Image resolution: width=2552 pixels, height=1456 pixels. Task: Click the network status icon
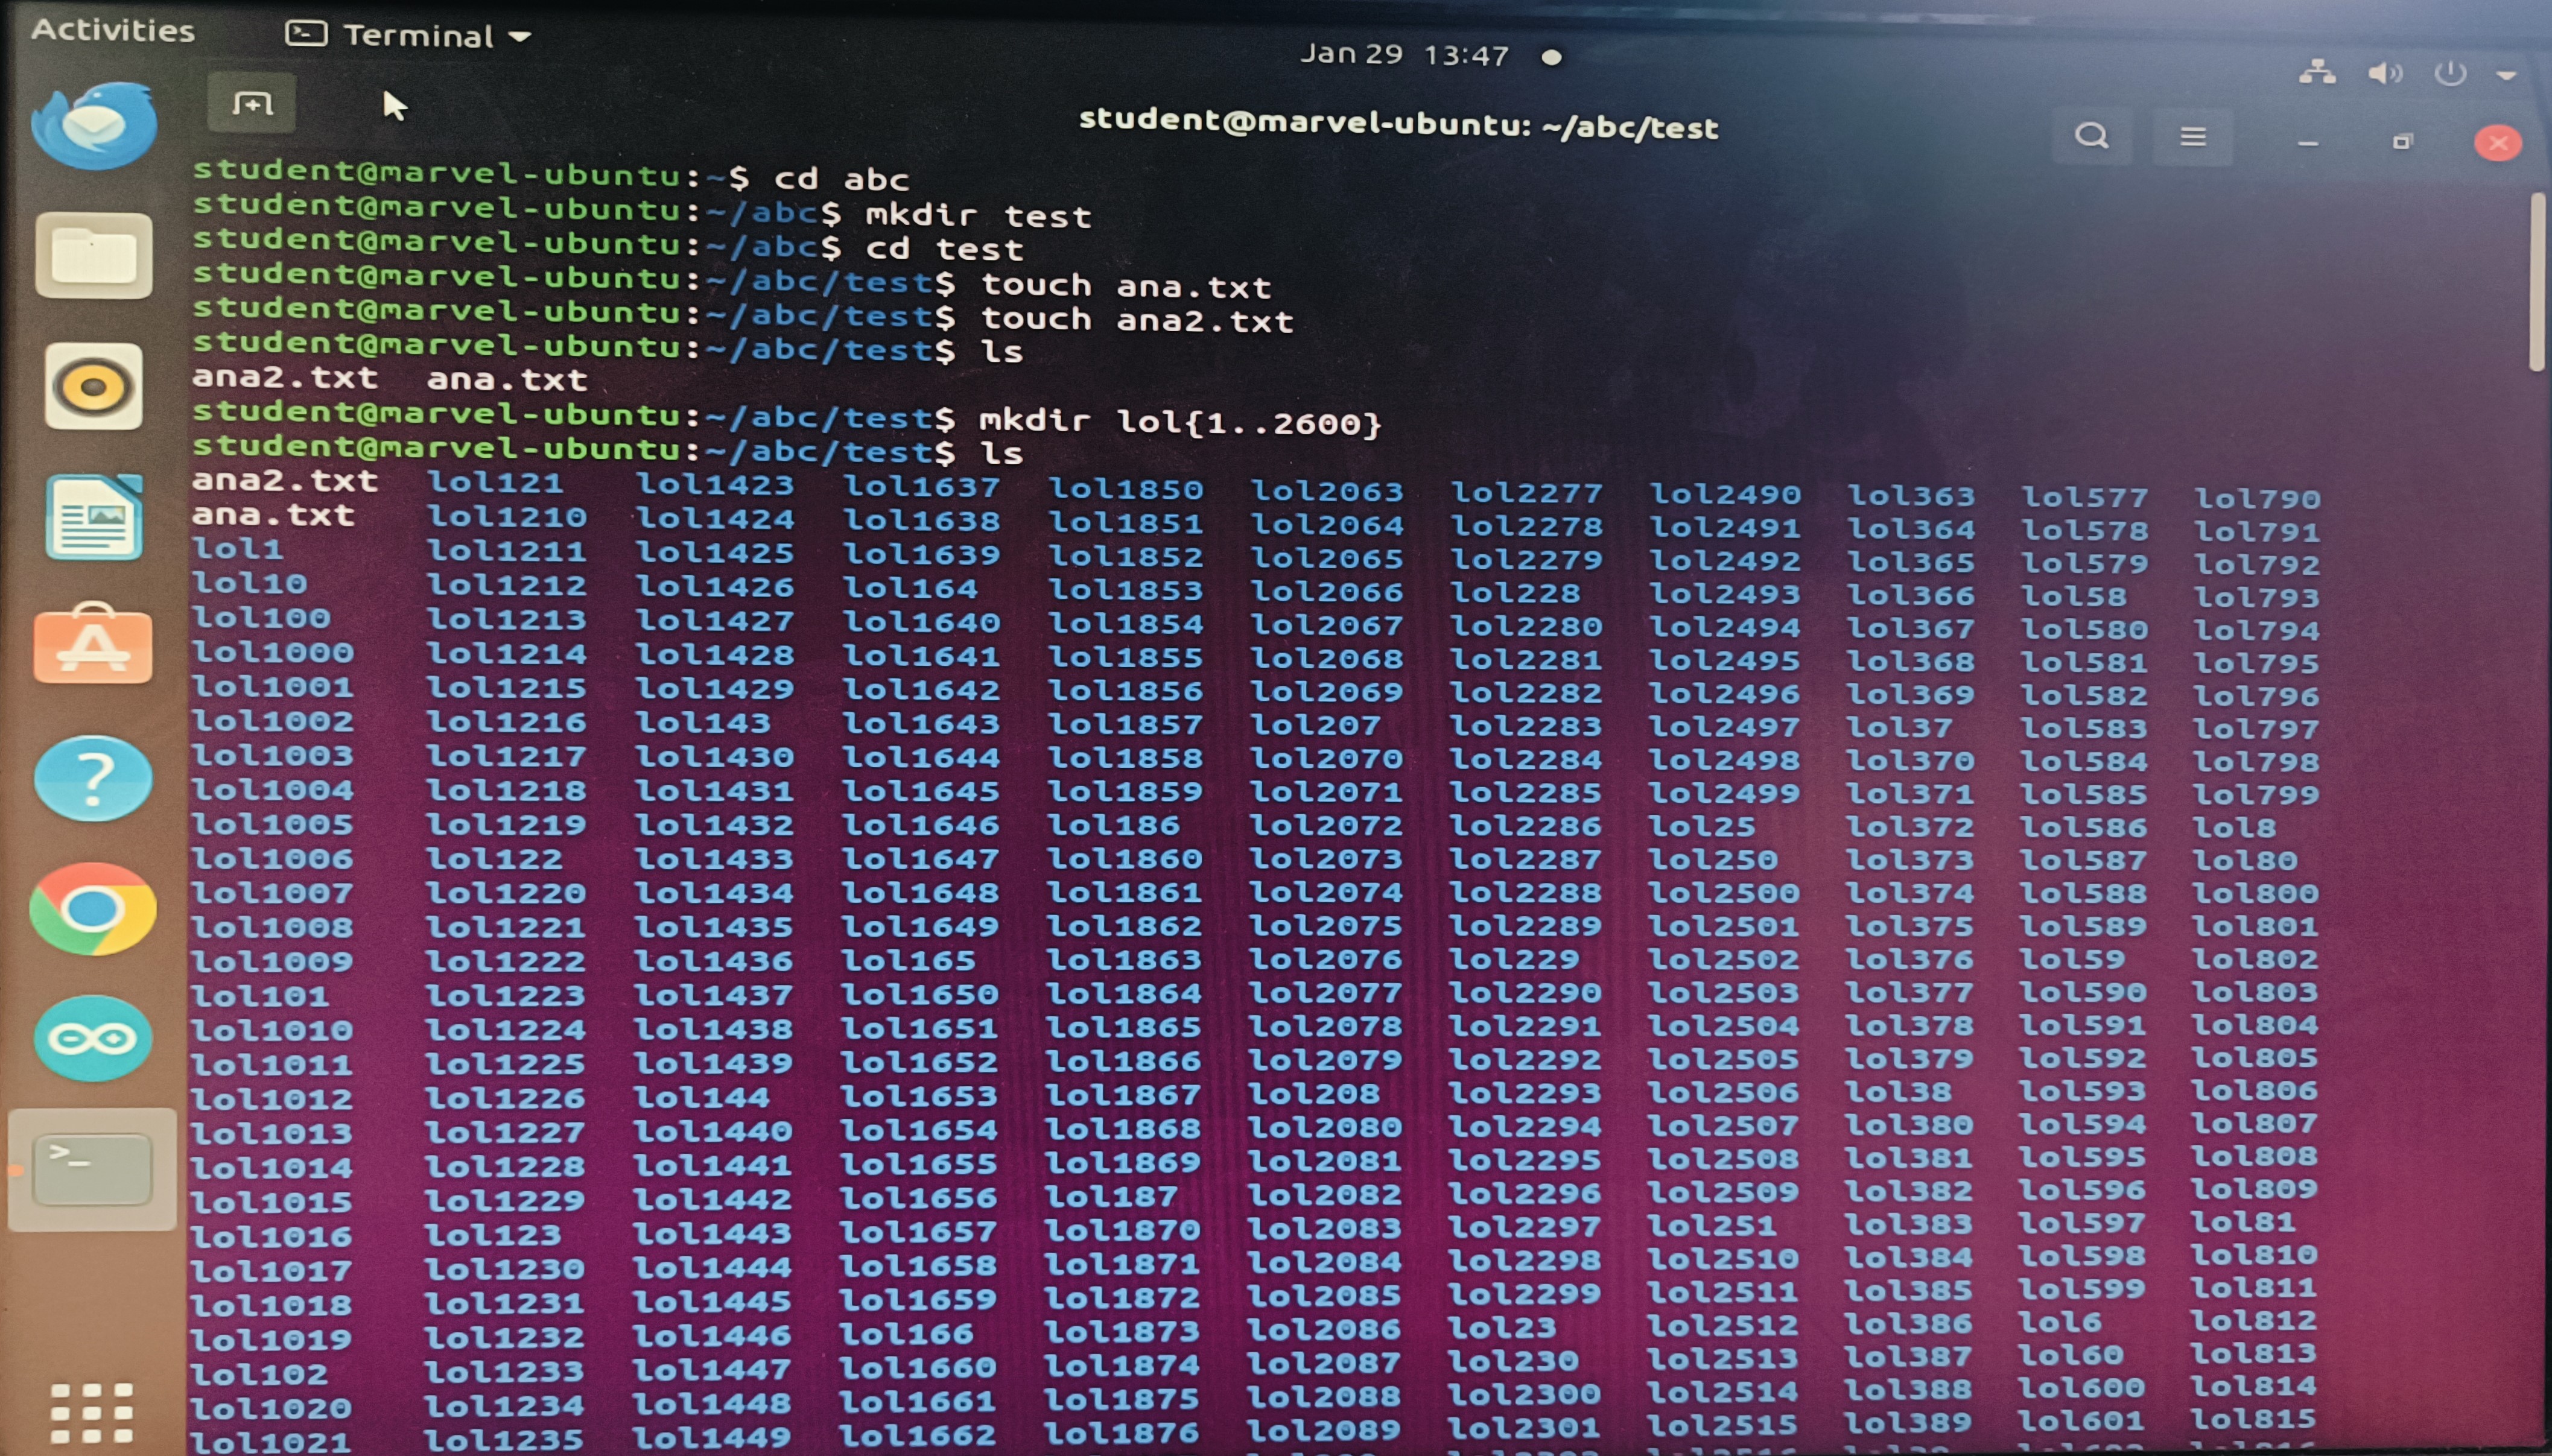(x=2317, y=73)
